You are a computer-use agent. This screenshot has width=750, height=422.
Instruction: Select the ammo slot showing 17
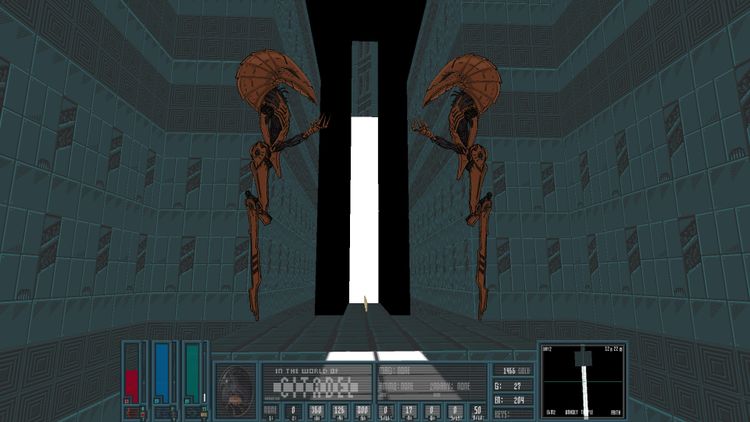click(x=408, y=411)
